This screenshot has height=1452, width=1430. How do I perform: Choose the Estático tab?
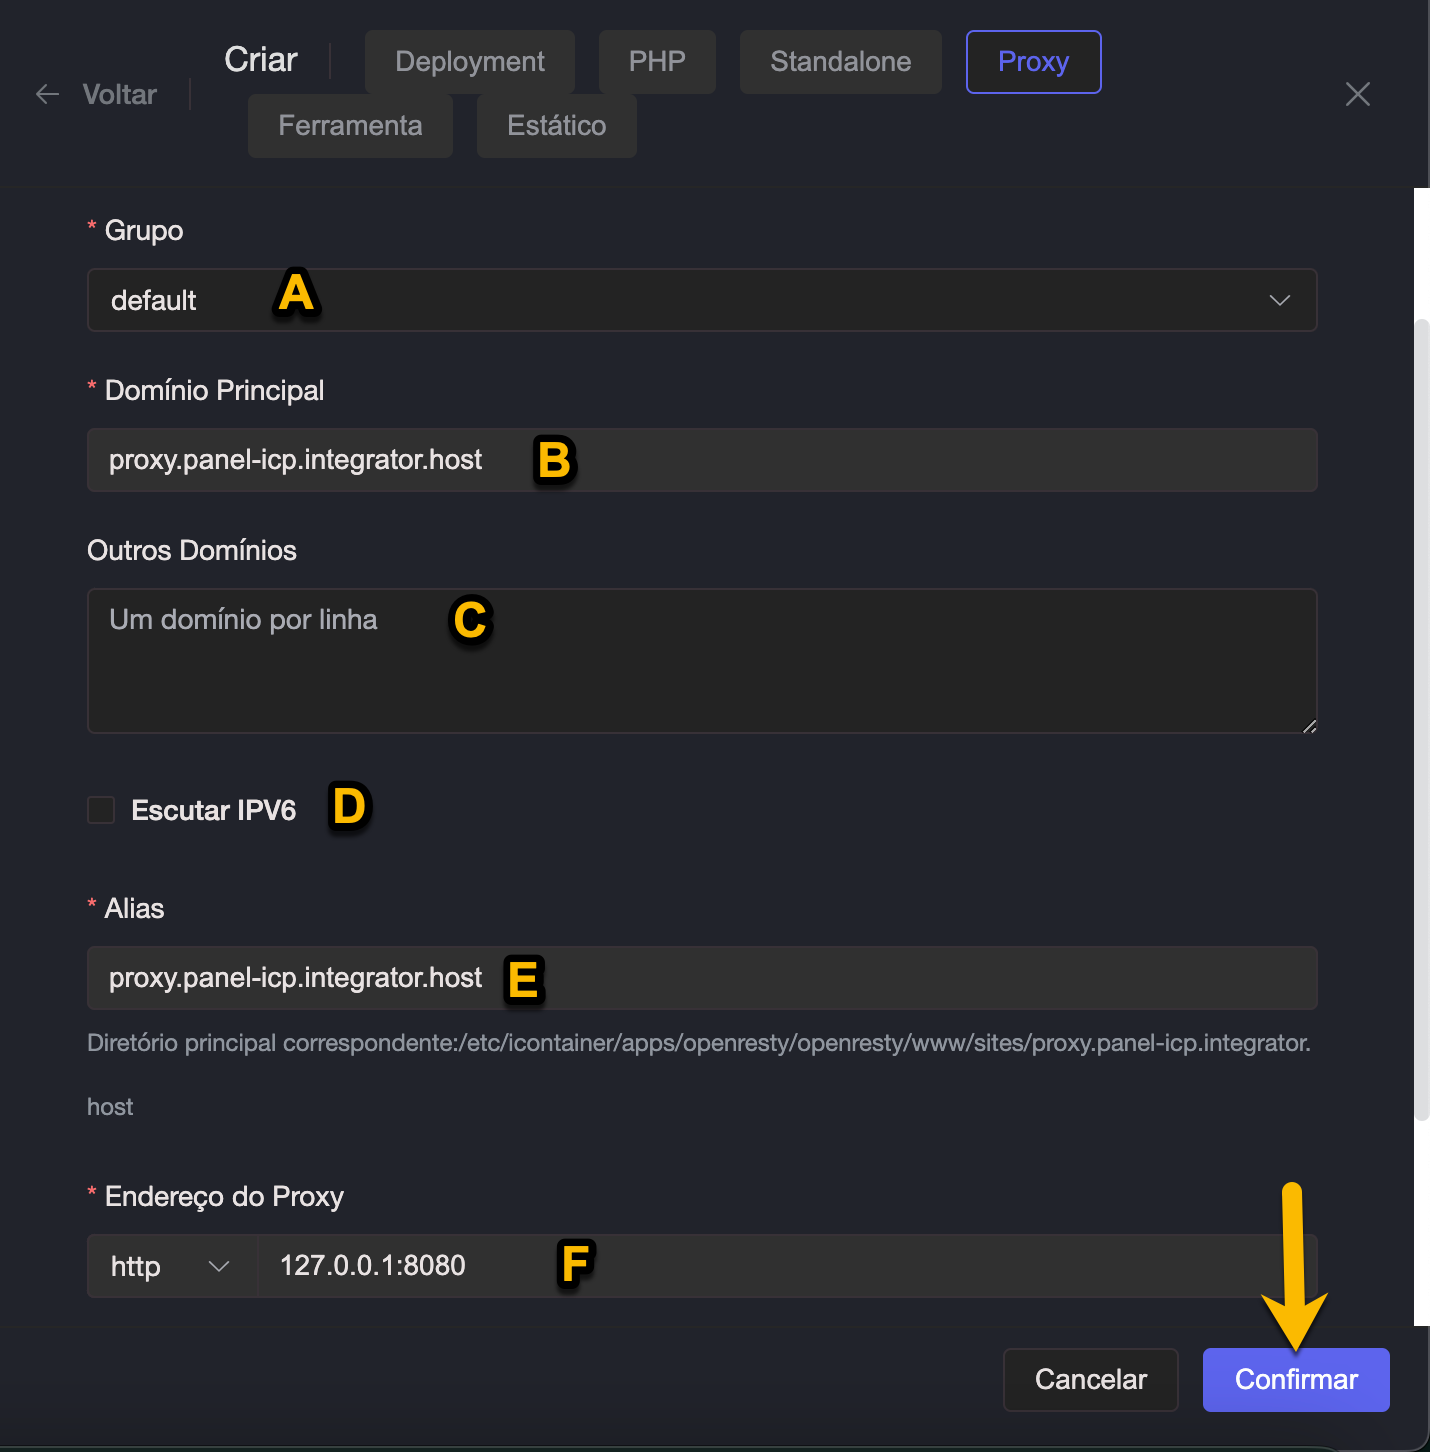click(x=556, y=126)
